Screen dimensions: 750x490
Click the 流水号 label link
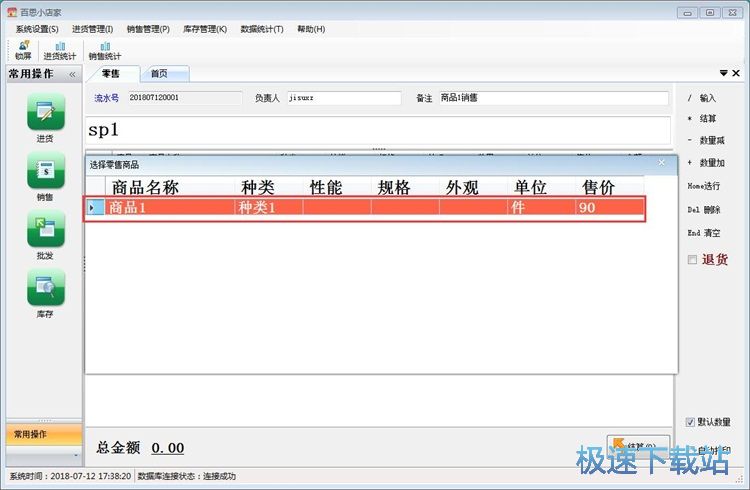point(106,98)
